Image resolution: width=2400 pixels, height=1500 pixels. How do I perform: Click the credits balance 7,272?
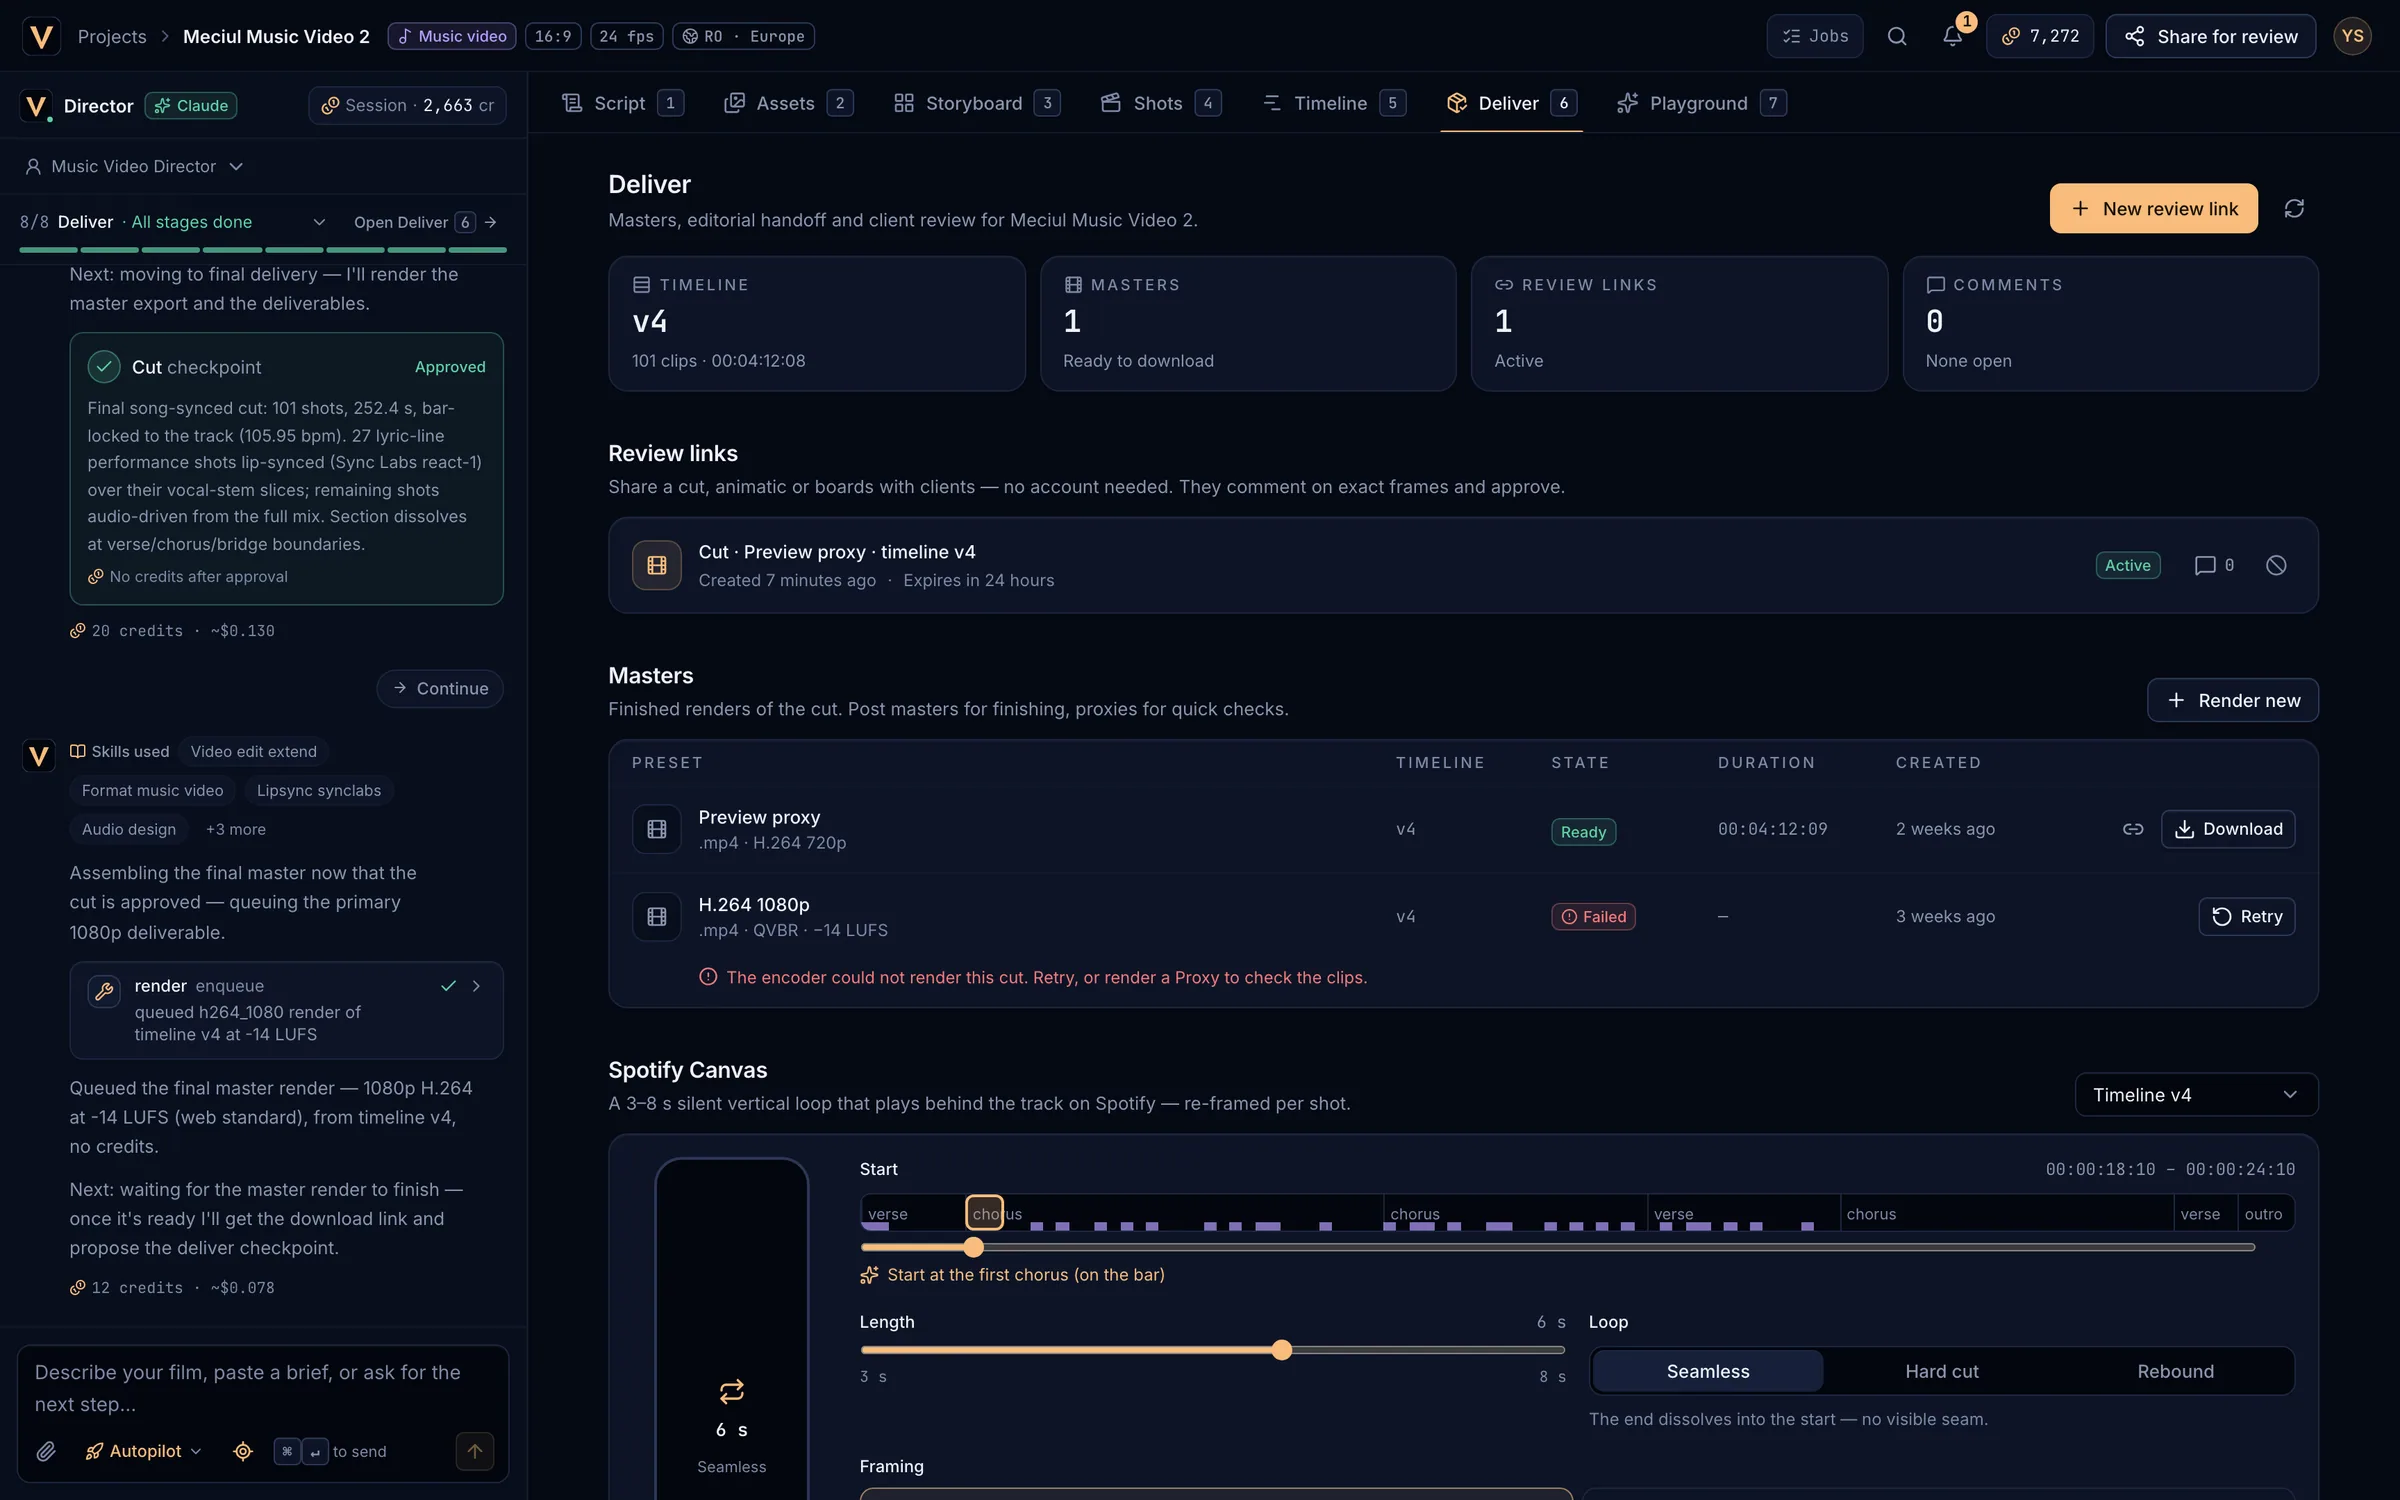point(2040,36)
